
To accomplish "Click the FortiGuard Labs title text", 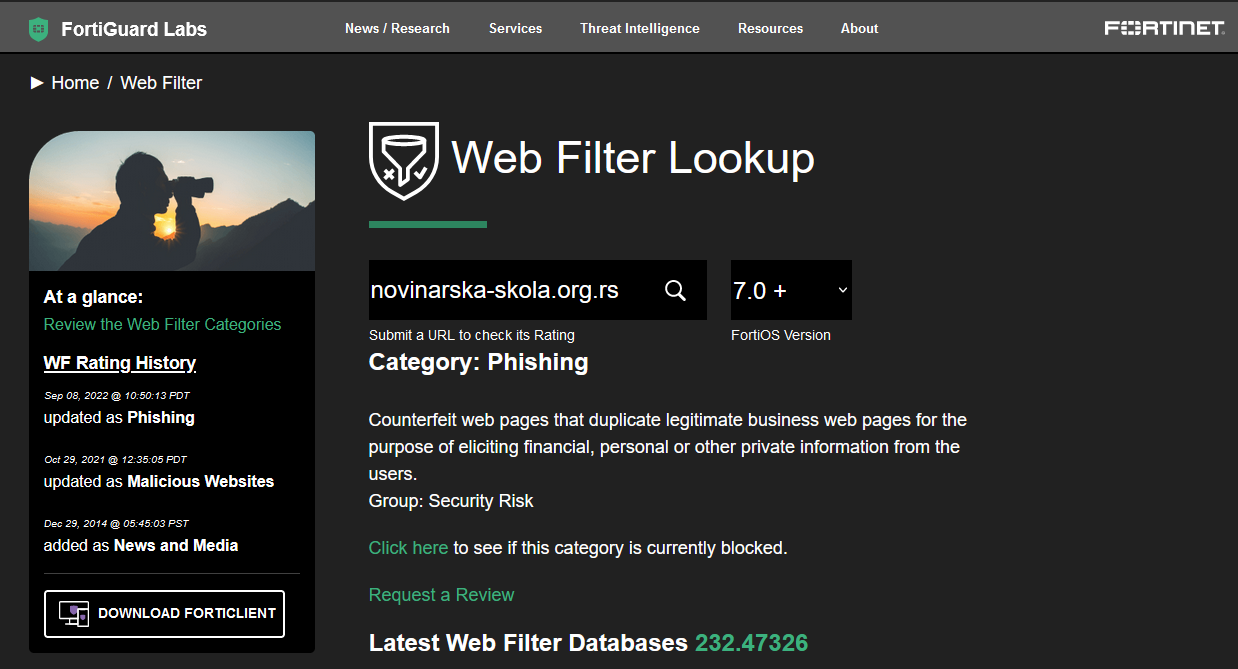I will click(x=134, y=29).
